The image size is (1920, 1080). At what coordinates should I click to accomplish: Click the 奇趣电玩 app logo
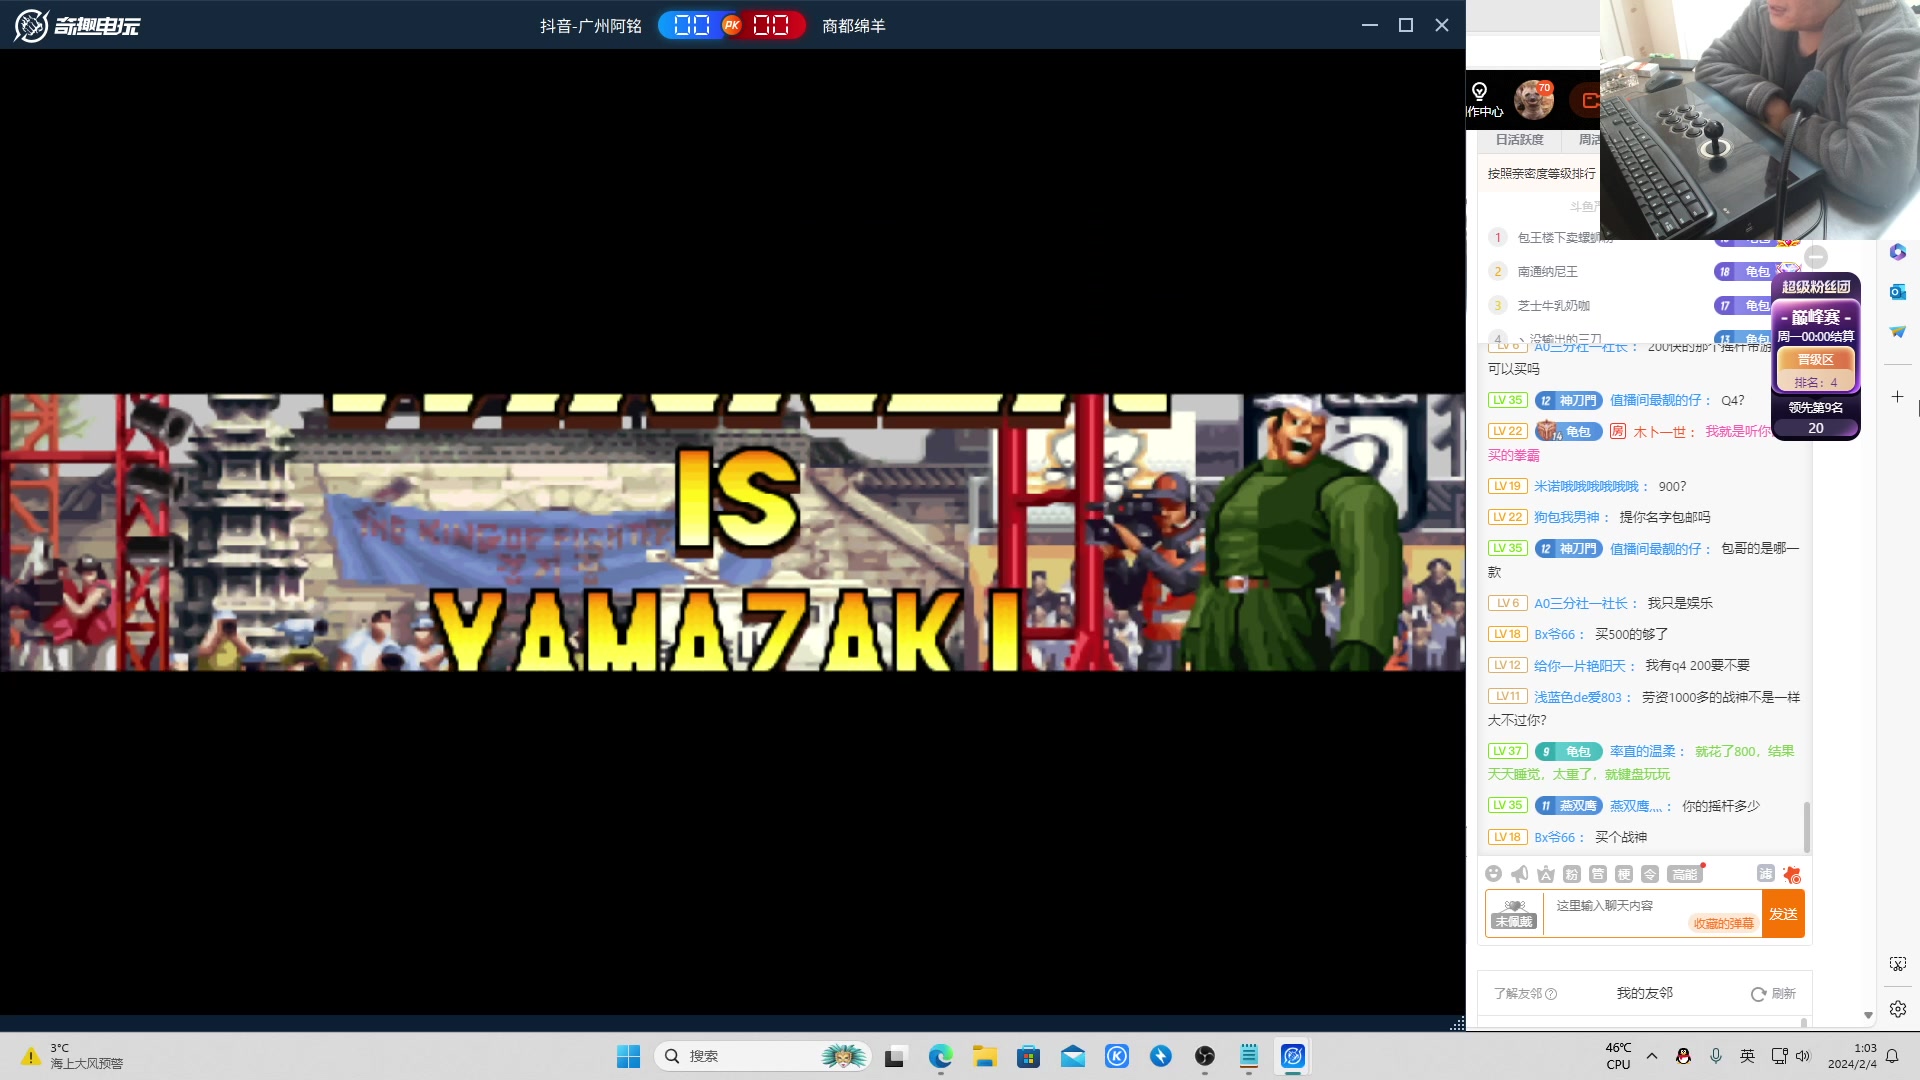tap(77, 25)
